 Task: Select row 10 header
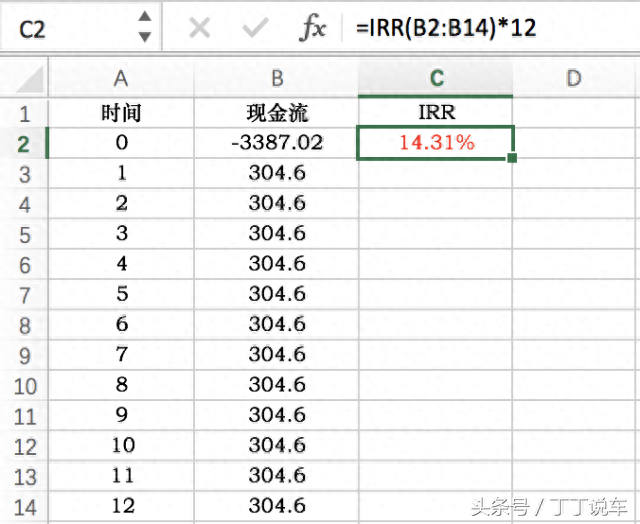24,386
